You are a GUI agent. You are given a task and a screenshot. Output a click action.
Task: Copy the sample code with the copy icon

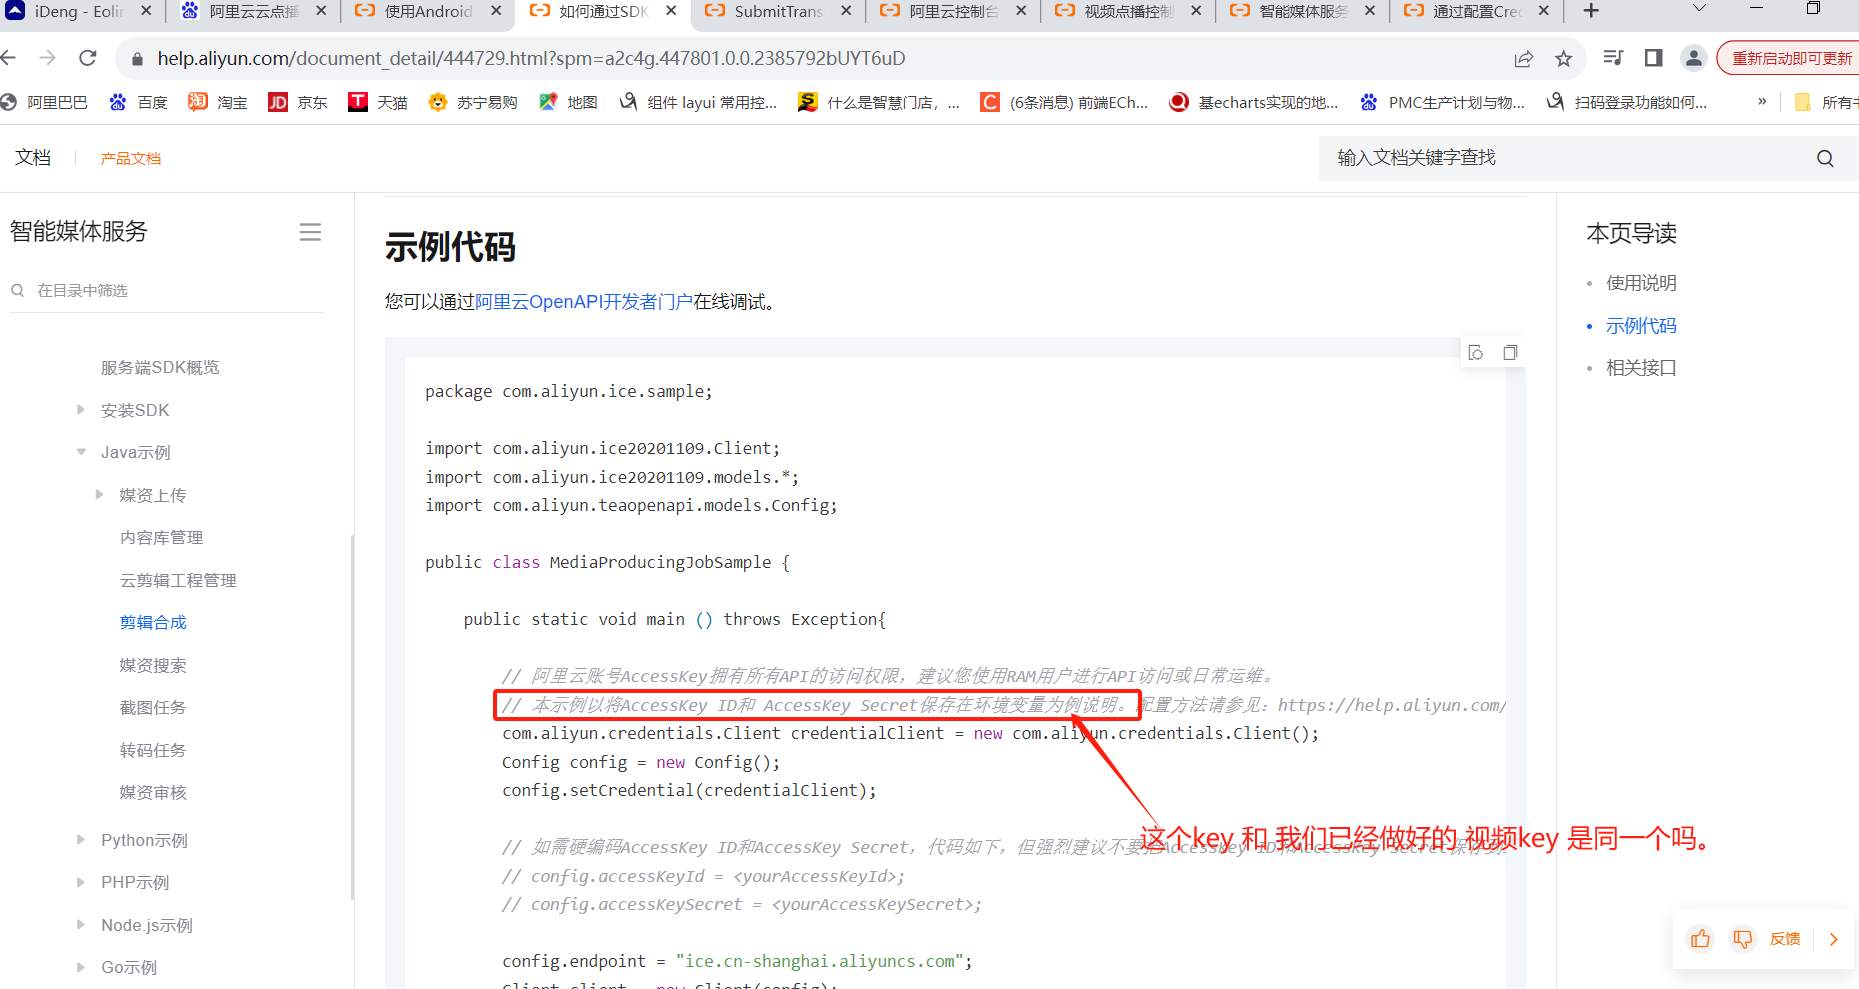coord(1510,352)
